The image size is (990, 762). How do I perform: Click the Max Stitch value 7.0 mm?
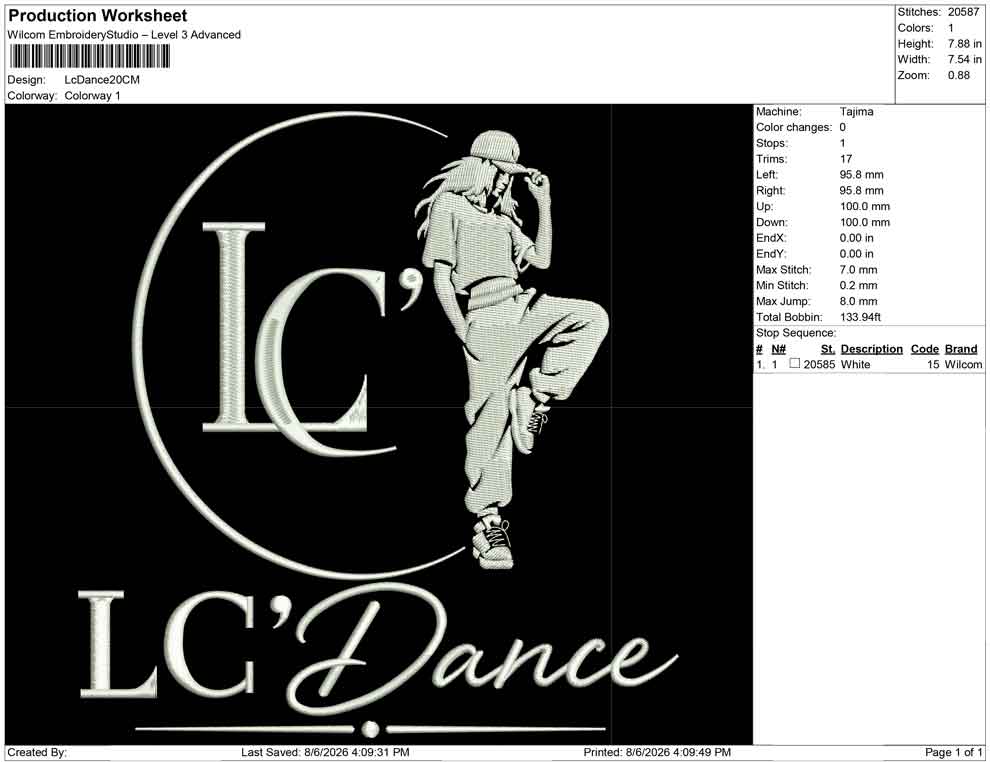859,270
